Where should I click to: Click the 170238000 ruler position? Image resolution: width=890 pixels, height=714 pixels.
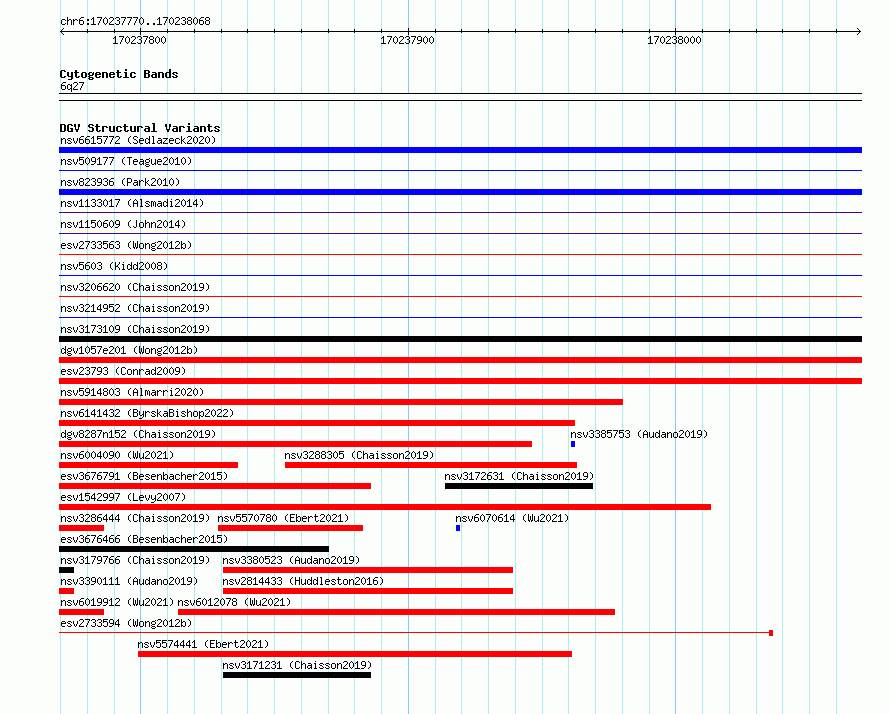click(674, 40)
